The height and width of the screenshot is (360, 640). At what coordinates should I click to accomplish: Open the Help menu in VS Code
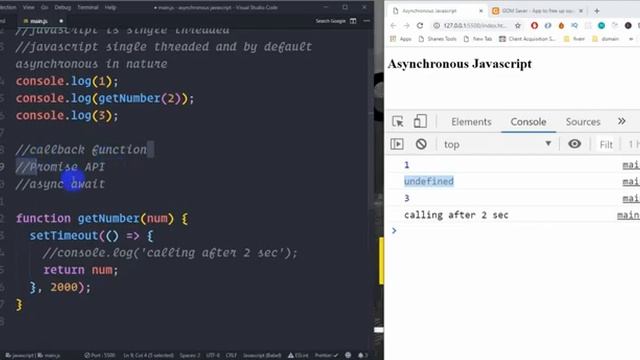(x=110, y=7)
